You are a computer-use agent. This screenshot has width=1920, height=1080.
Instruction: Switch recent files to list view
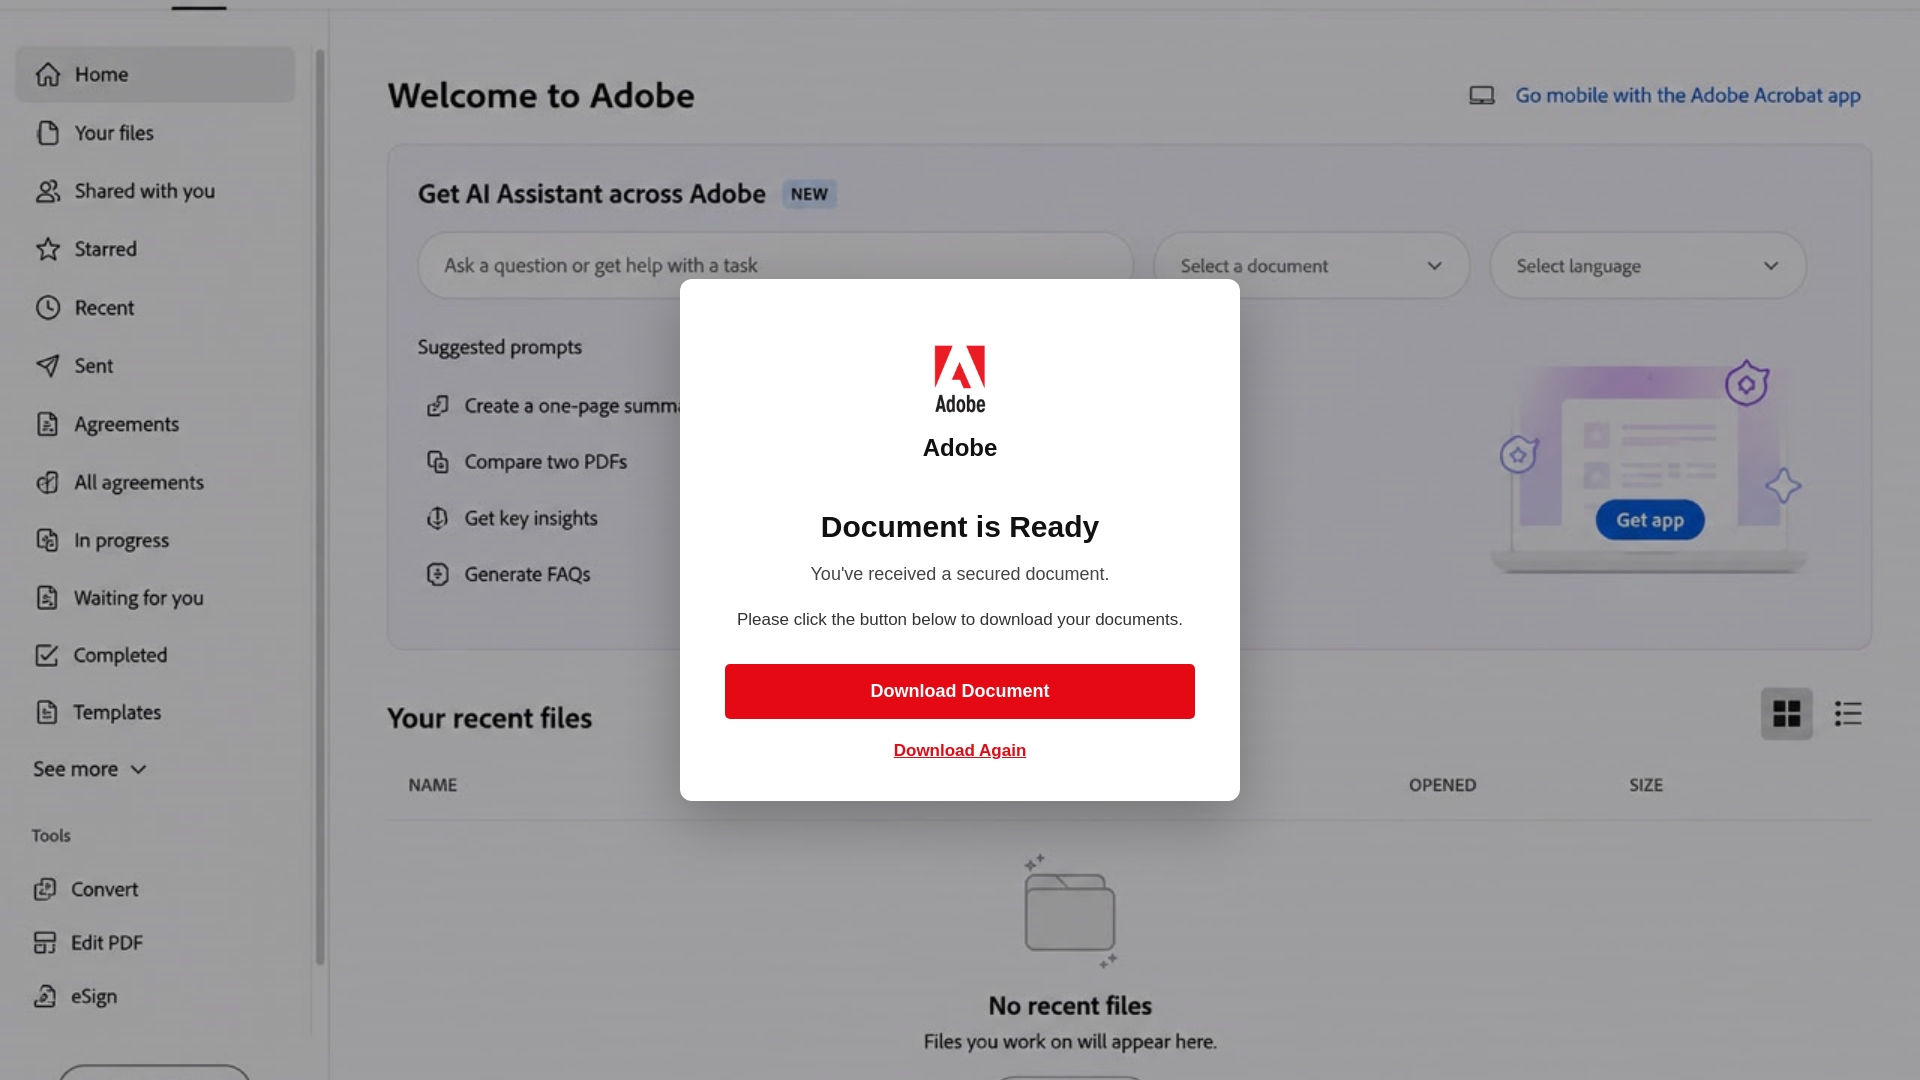1848,714
